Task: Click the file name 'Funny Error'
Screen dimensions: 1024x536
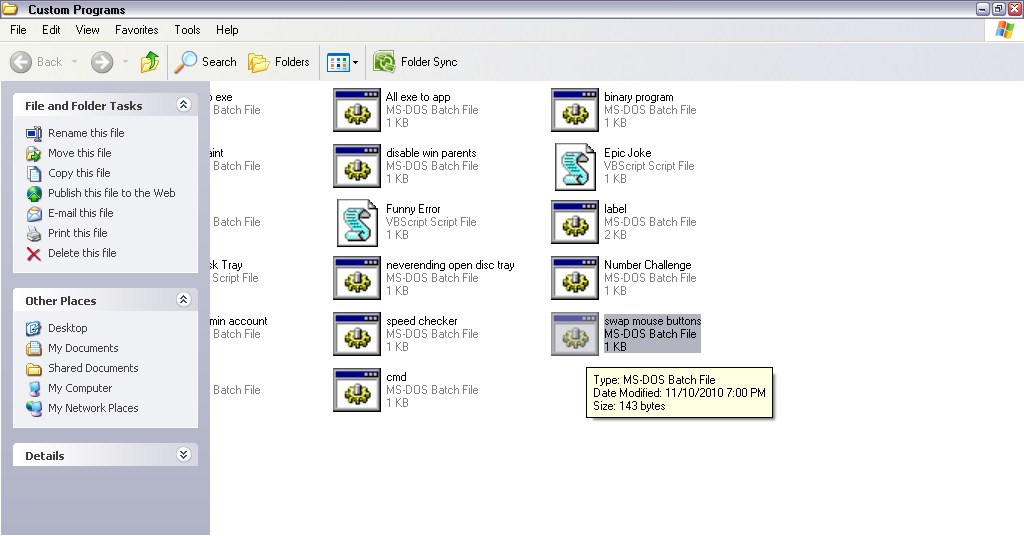Action: (x=413, y=209)
